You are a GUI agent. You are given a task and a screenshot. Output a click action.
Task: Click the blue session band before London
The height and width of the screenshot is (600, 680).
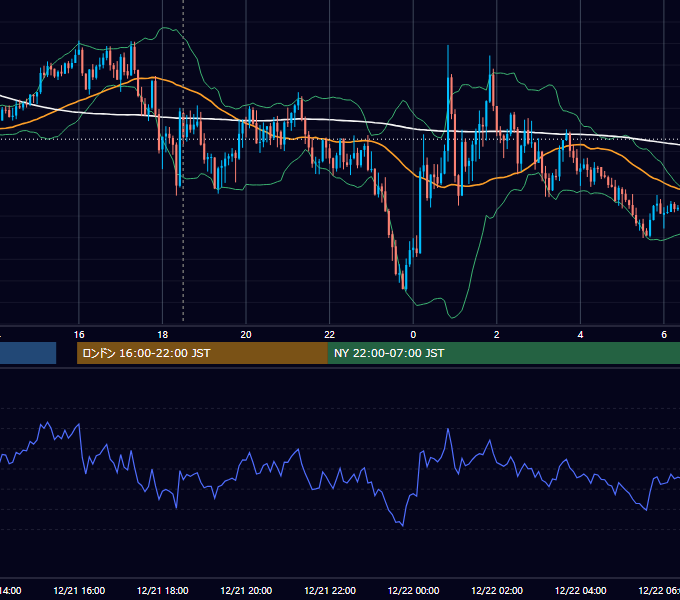click(28, 353)
